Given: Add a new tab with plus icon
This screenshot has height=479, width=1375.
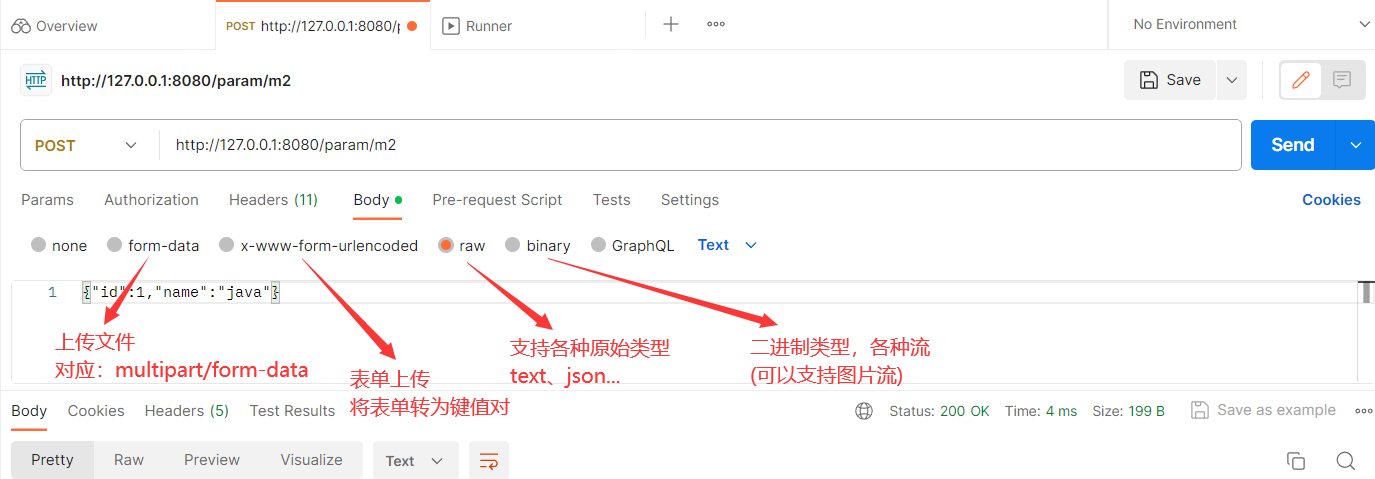Looking at the screenshot, I should 671,25.
